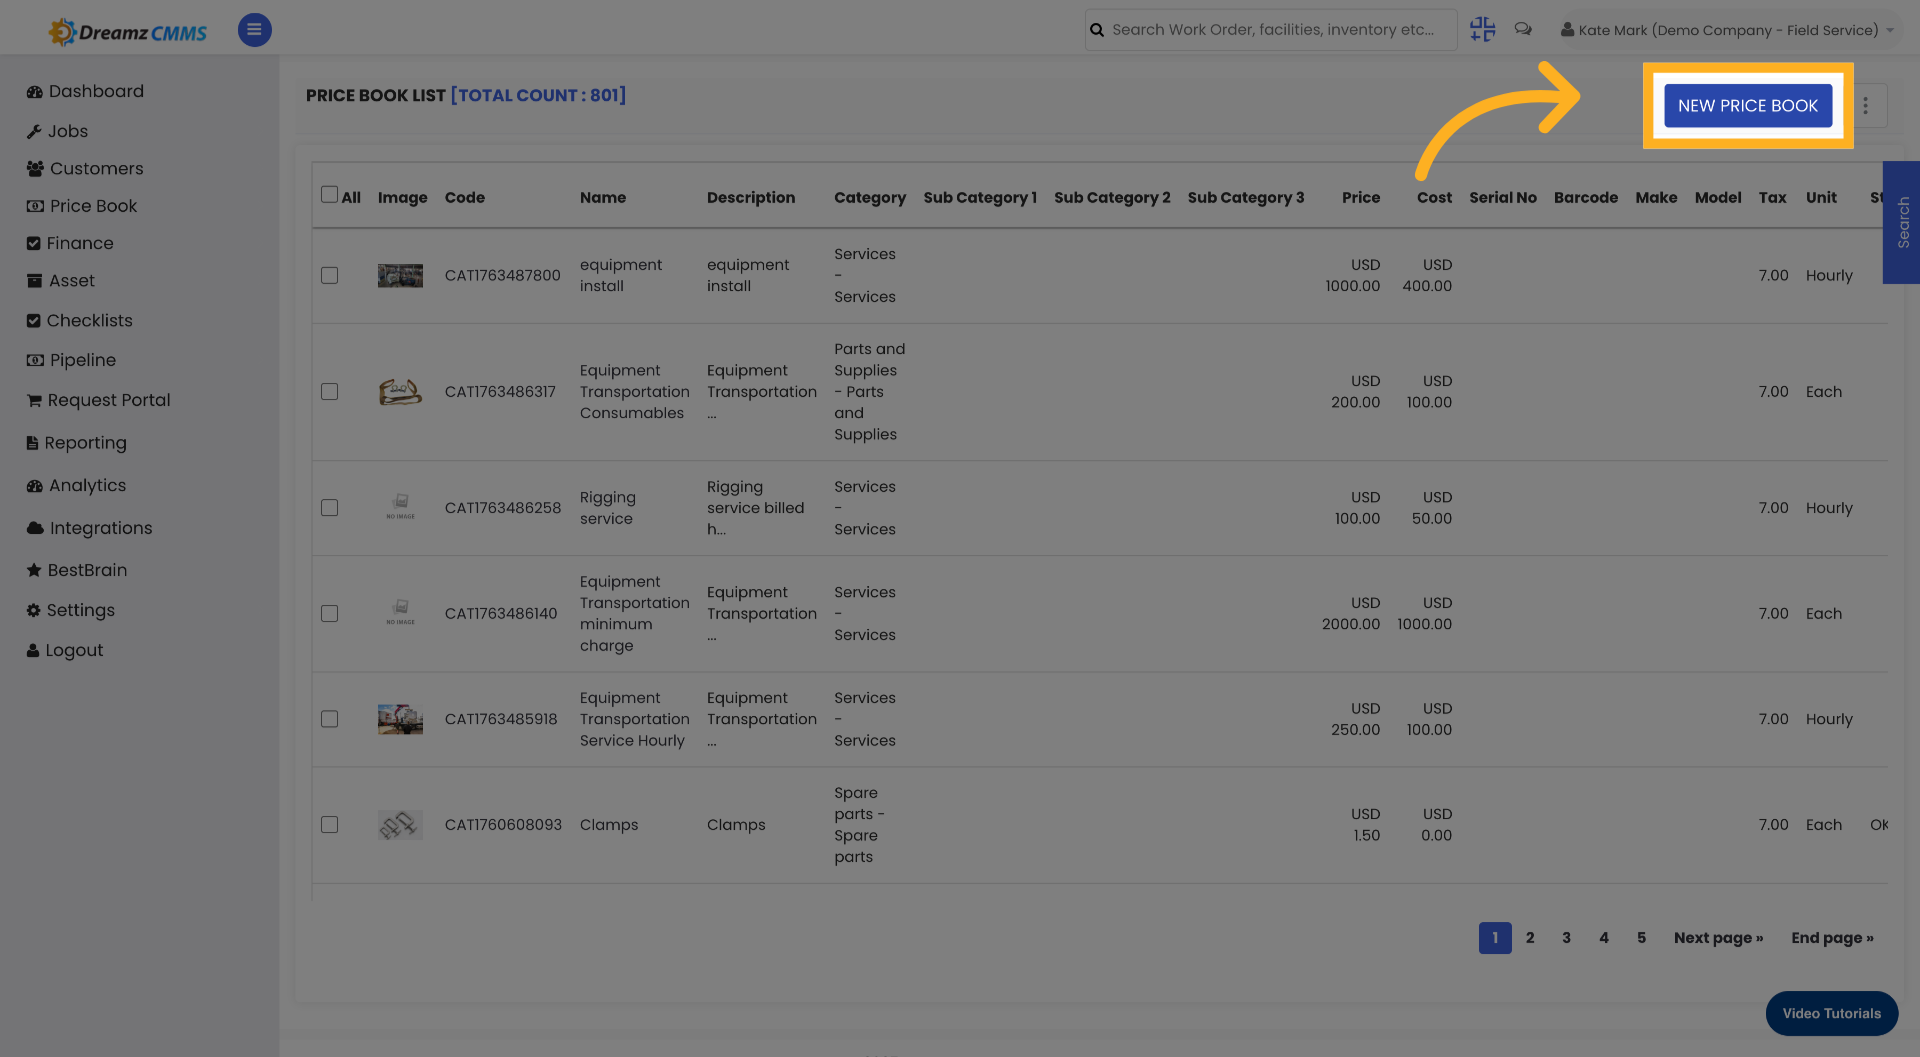Click code CAT1763486258
1920x1057 pixels.
(x=503, y=507)
